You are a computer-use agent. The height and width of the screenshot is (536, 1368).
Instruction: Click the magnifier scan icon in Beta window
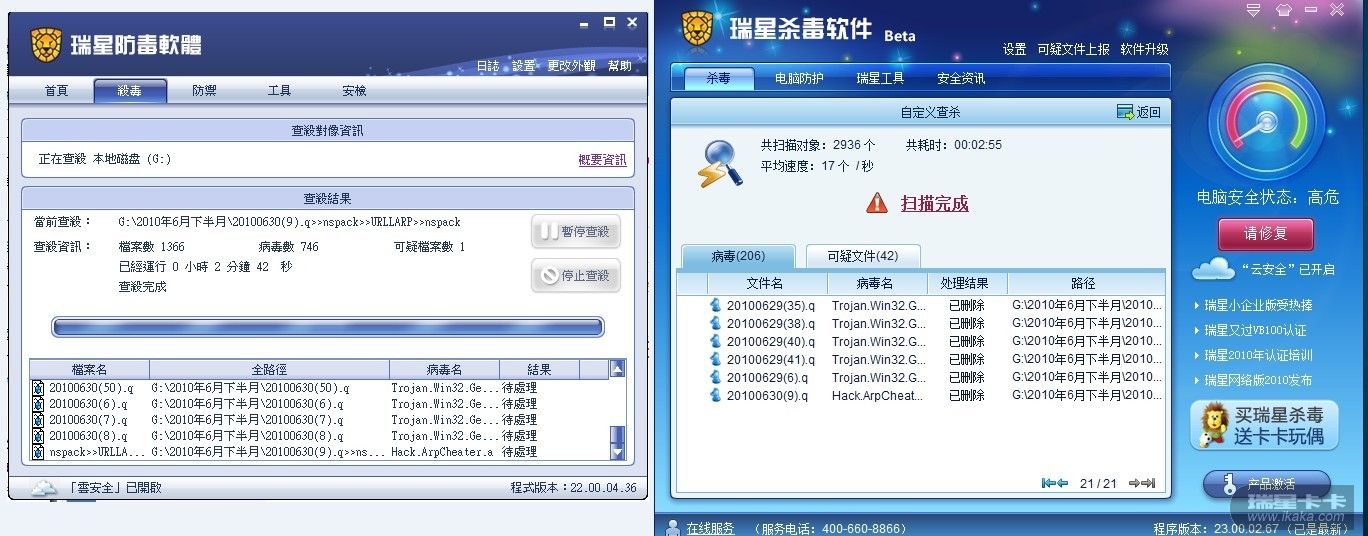pos(721,163)
